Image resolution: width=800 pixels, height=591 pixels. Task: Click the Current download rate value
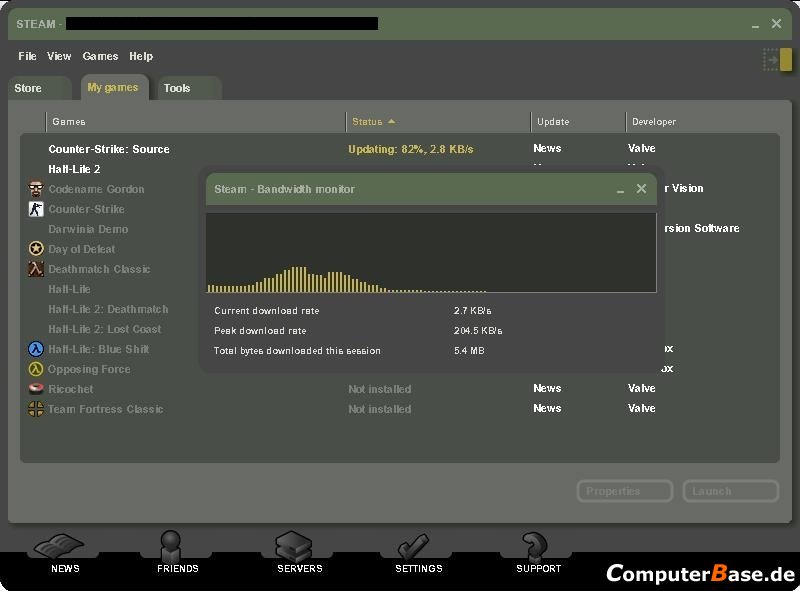click(x=472, y=310)
